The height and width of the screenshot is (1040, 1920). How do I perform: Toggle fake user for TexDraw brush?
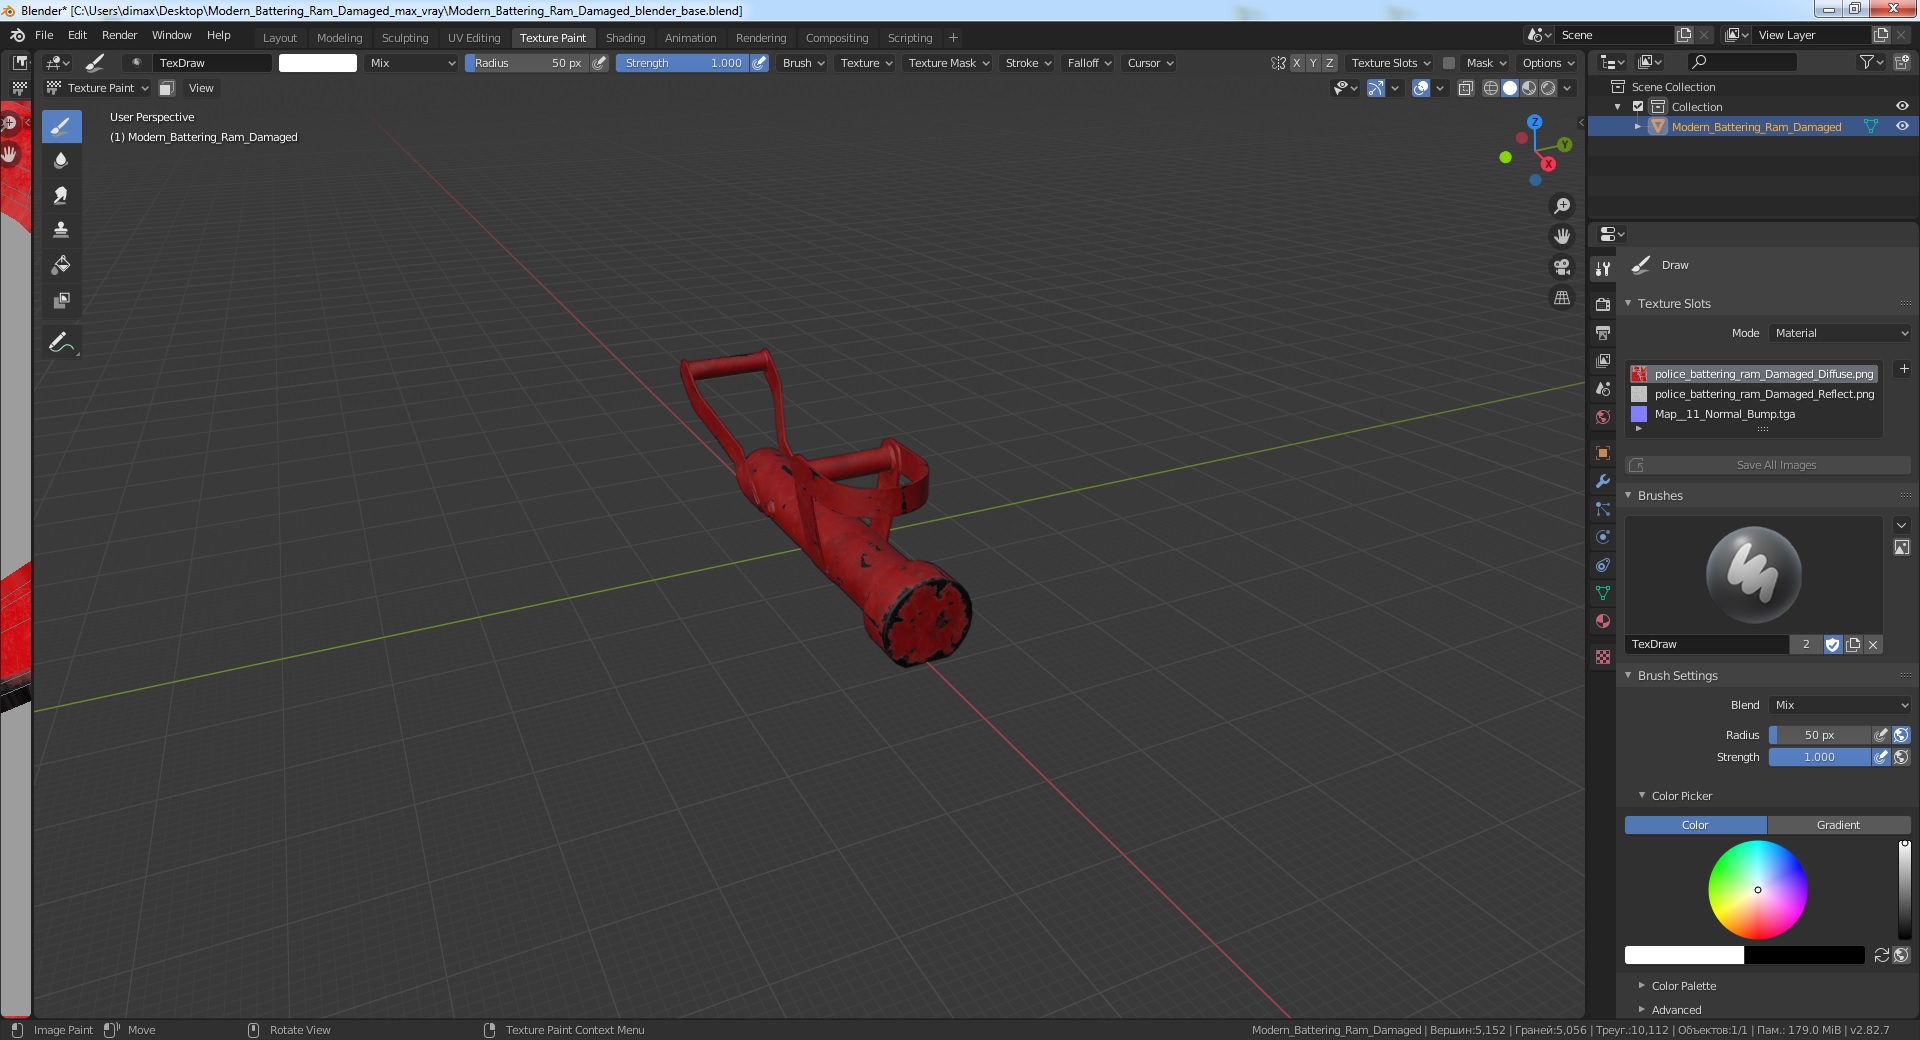[1832, 645]
